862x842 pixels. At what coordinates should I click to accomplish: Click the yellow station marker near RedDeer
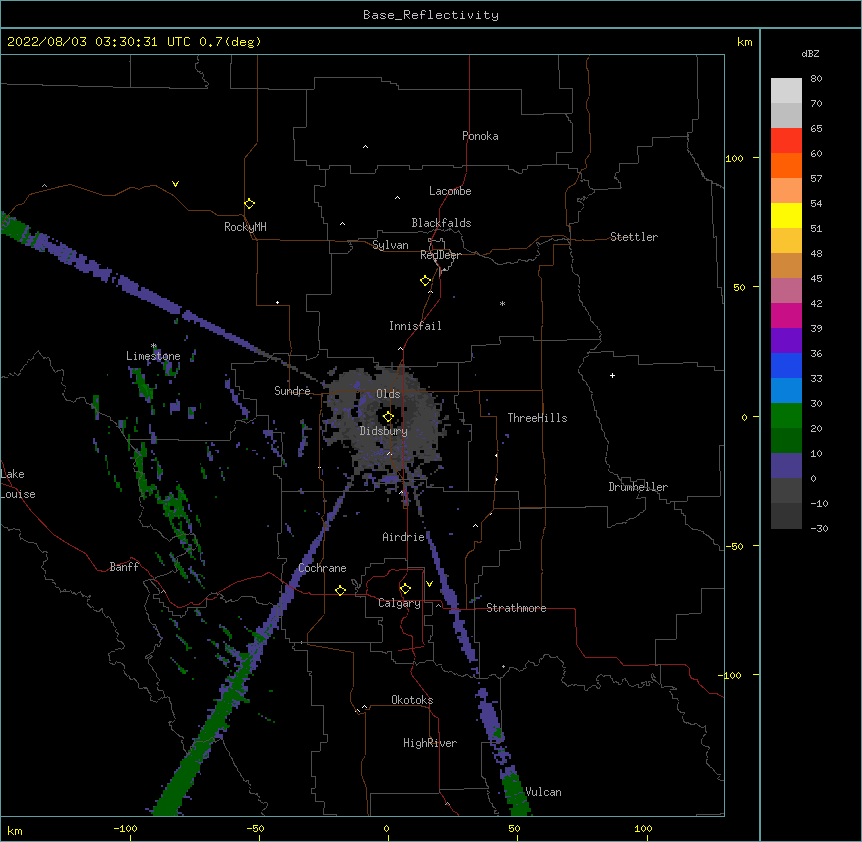pos(425,281)
